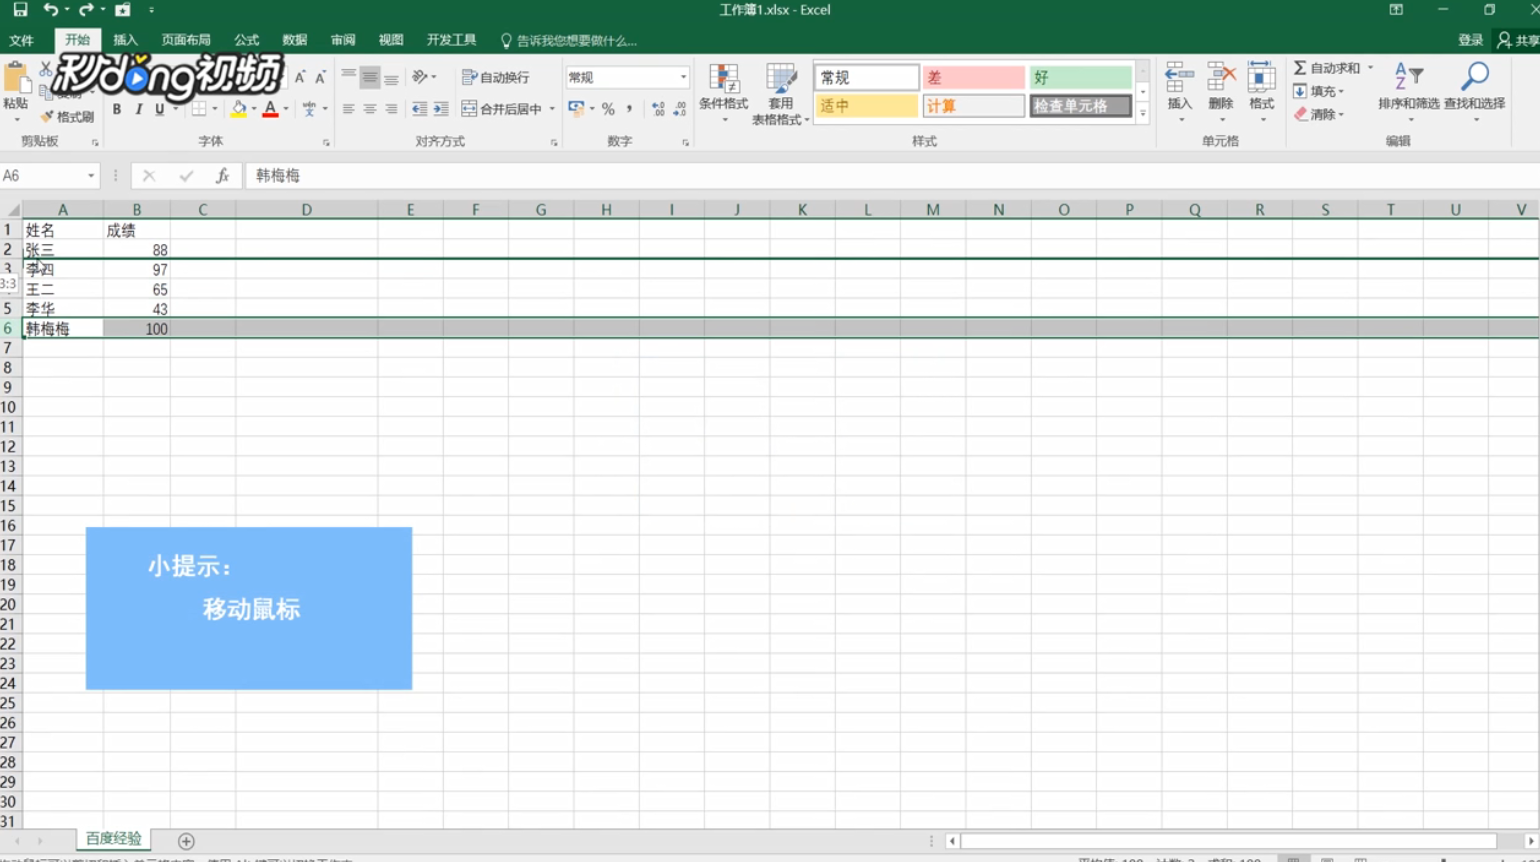Screen dimensions: 1540x862
Task: Click the insert function fx icon
Action: 223,176
